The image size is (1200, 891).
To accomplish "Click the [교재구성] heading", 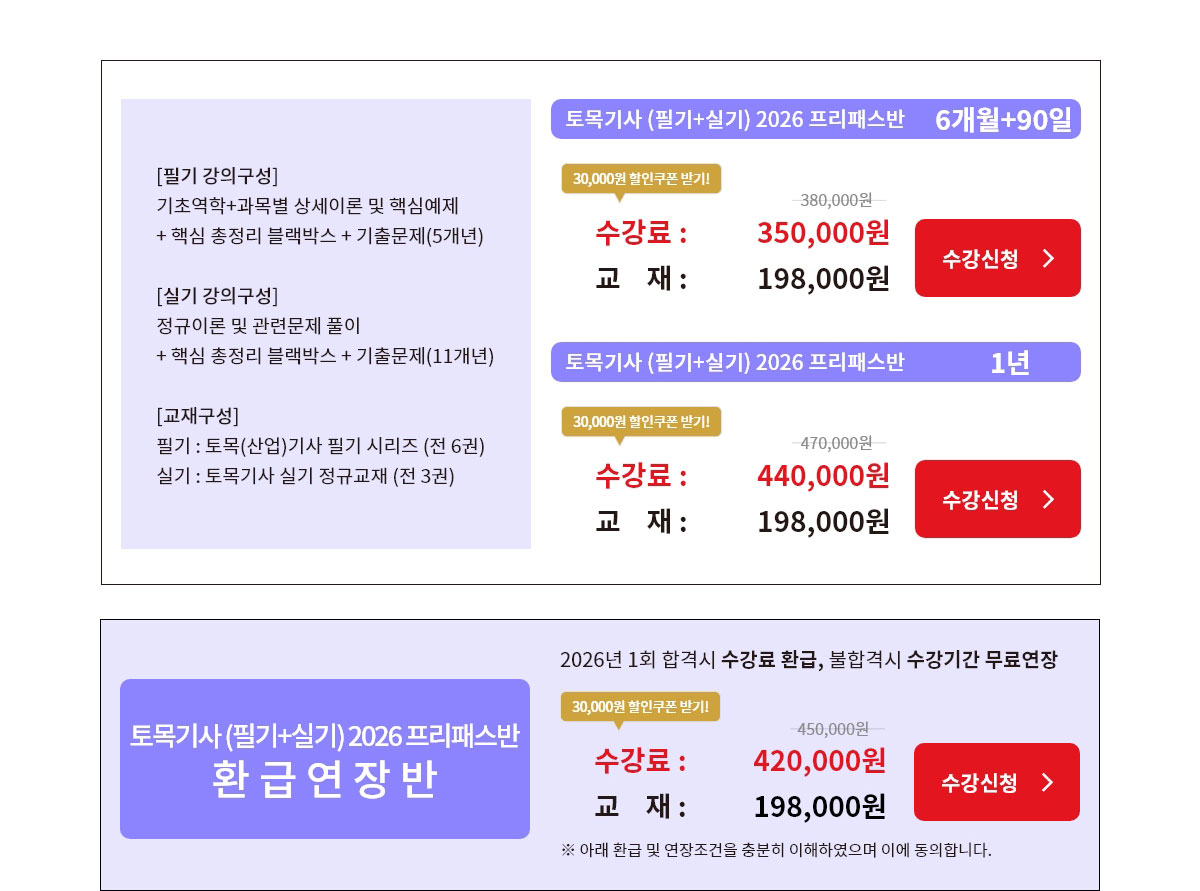I will 198,416.
